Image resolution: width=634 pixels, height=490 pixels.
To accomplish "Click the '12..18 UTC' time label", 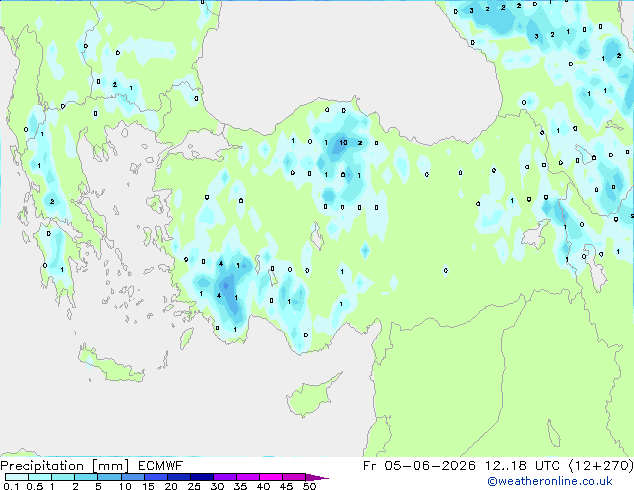I will 522,466.
